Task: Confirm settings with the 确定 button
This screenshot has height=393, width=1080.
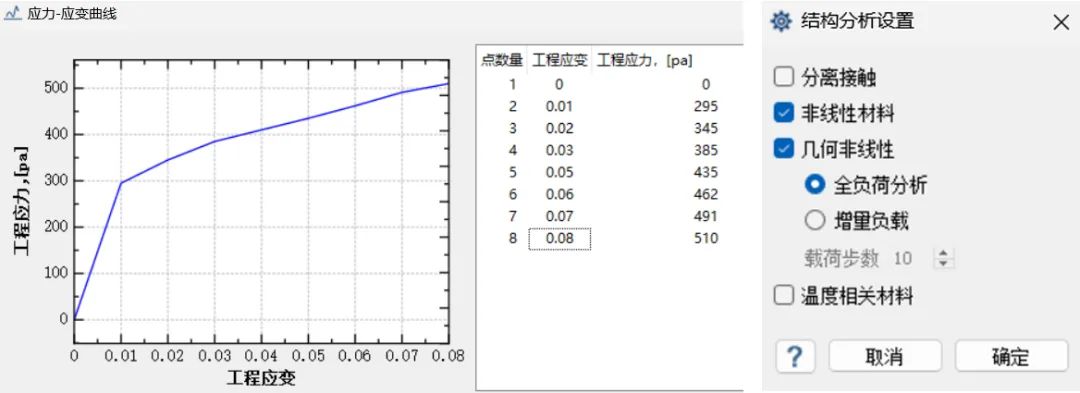Action: 1011,357
